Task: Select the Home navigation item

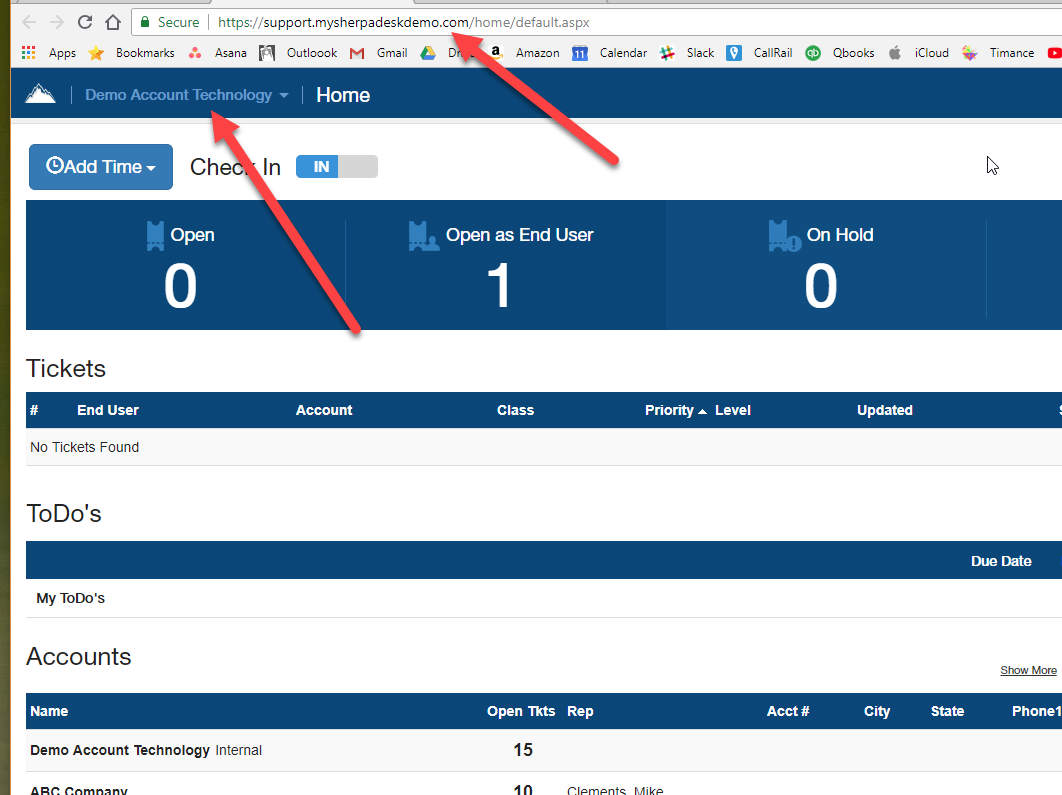Action: tap(343, 94)
